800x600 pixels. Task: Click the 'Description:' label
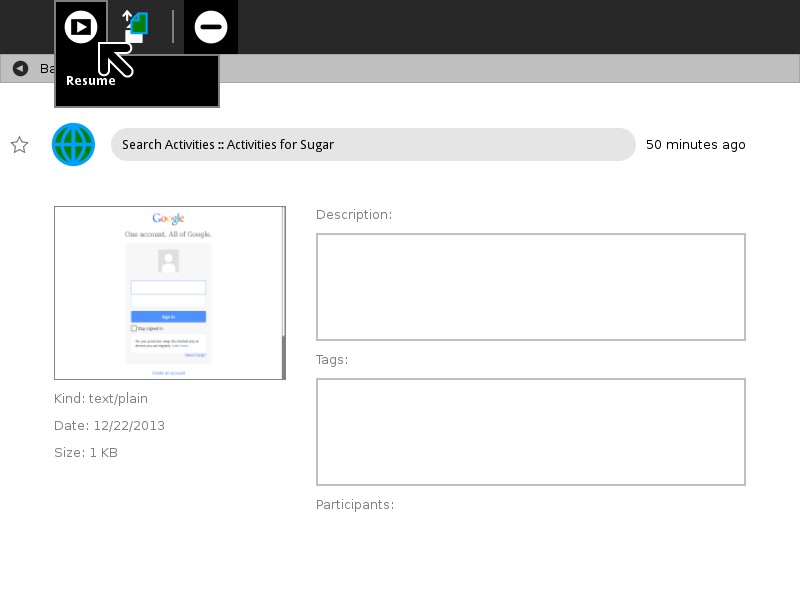pos(354,214)
